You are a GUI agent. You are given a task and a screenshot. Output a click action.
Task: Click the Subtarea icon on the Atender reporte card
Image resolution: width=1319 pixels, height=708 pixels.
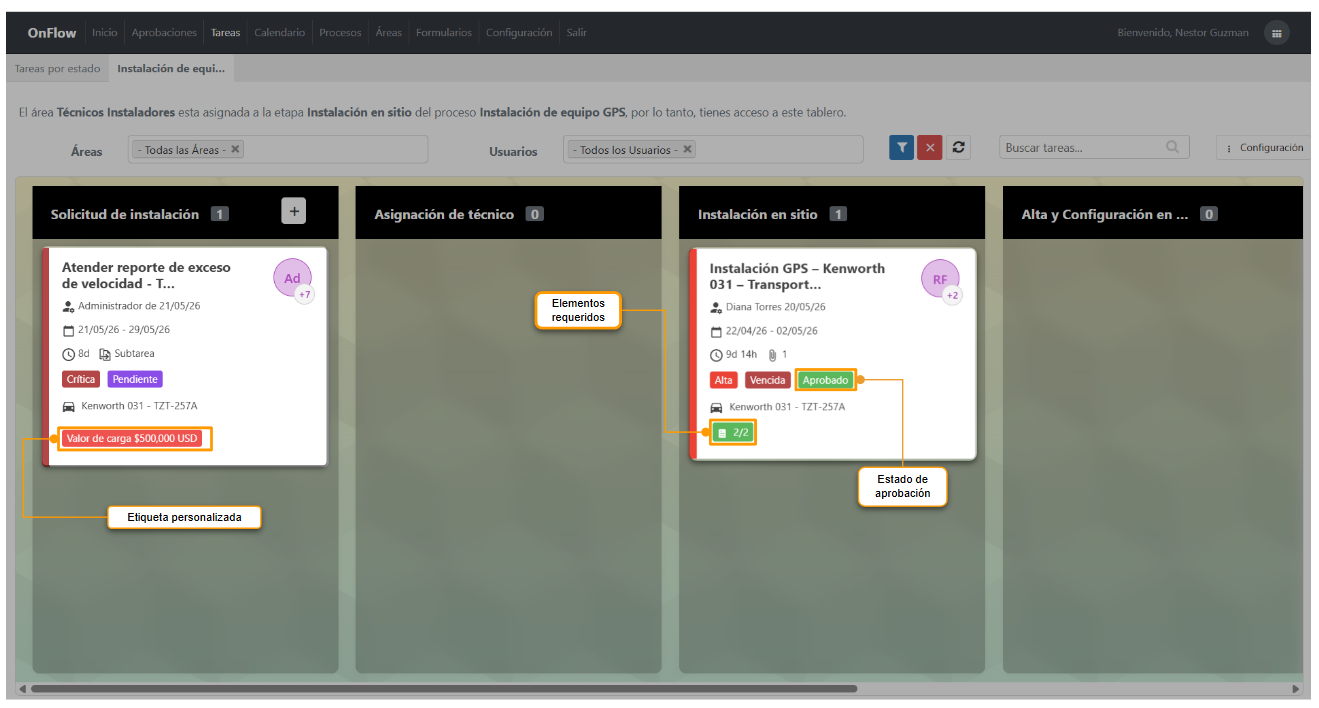pos(105,354)
